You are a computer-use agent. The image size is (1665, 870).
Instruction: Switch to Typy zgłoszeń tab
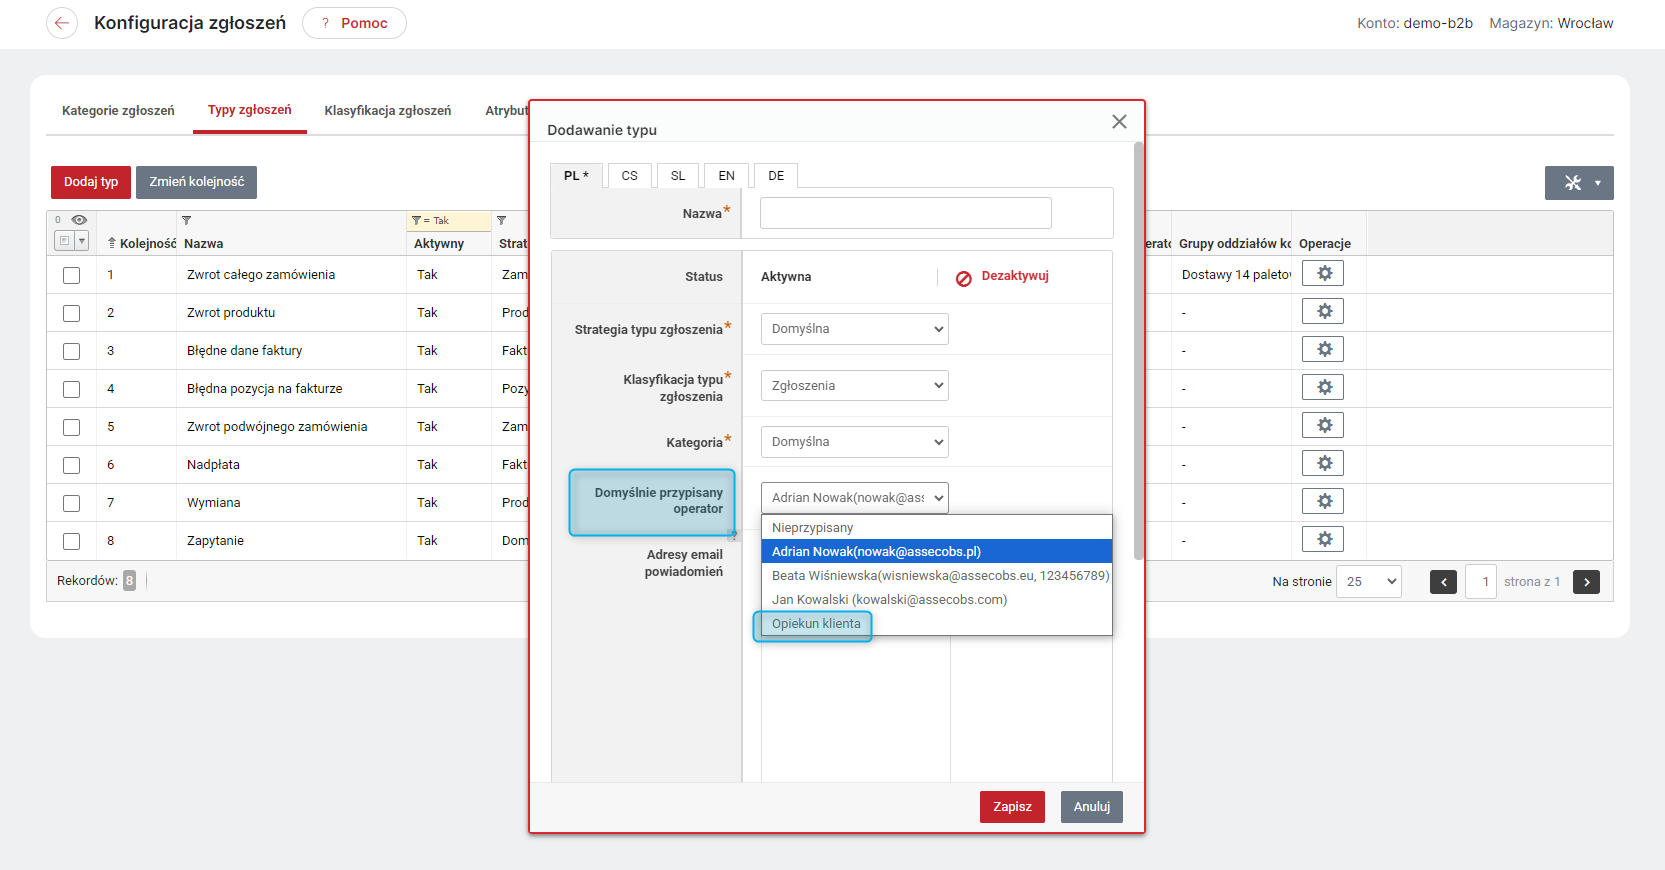coord(250,110)
